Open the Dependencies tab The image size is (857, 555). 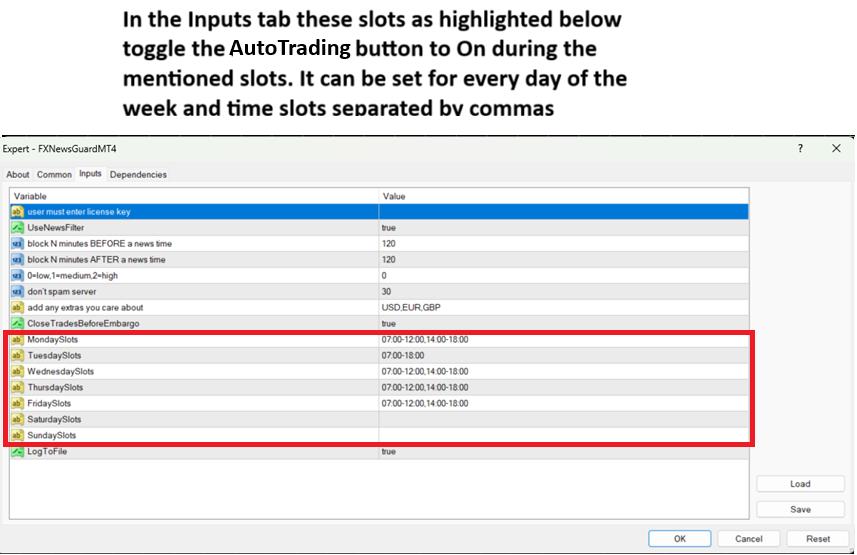coord(138,174)
